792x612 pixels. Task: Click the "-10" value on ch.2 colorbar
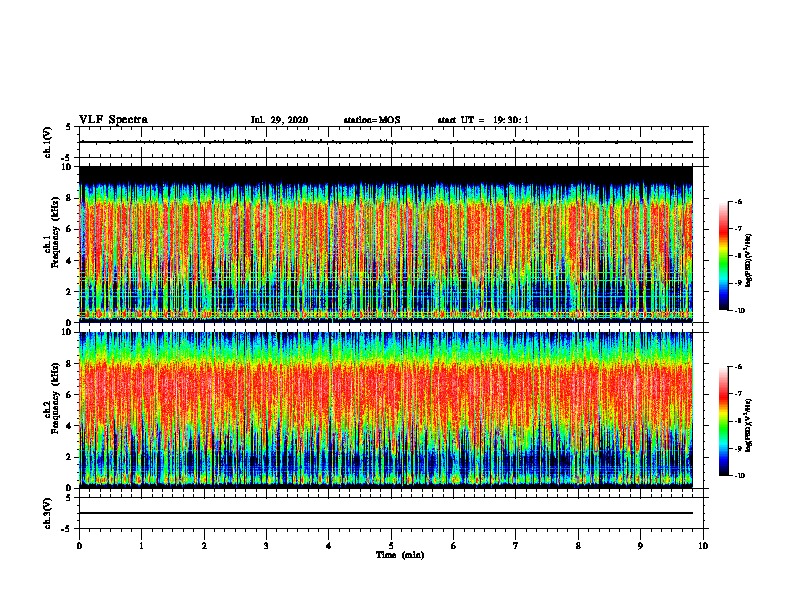(x=739, y=476)
